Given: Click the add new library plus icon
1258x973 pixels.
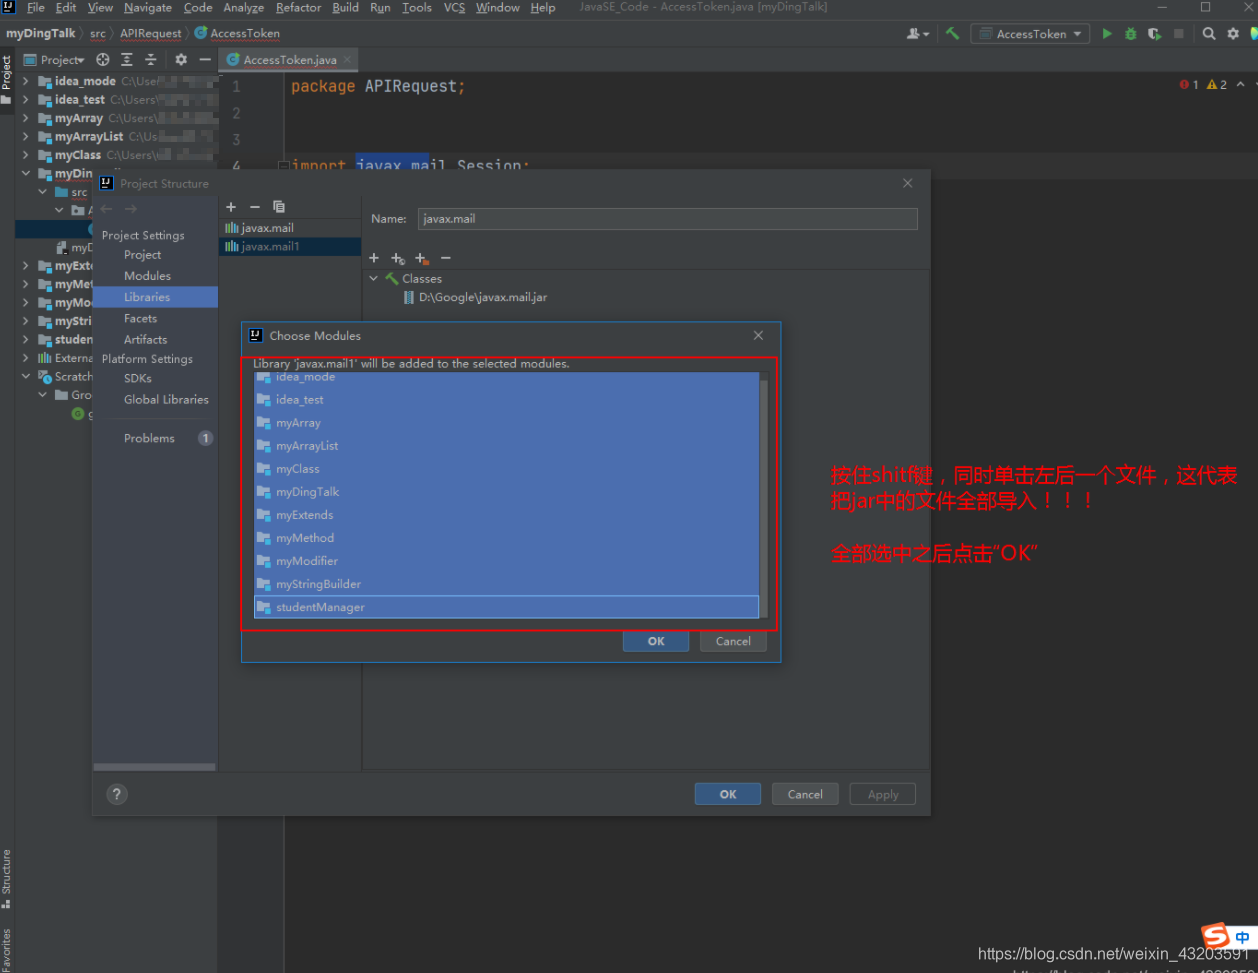Looking at the screenshot, I should (x=231, y=207).
